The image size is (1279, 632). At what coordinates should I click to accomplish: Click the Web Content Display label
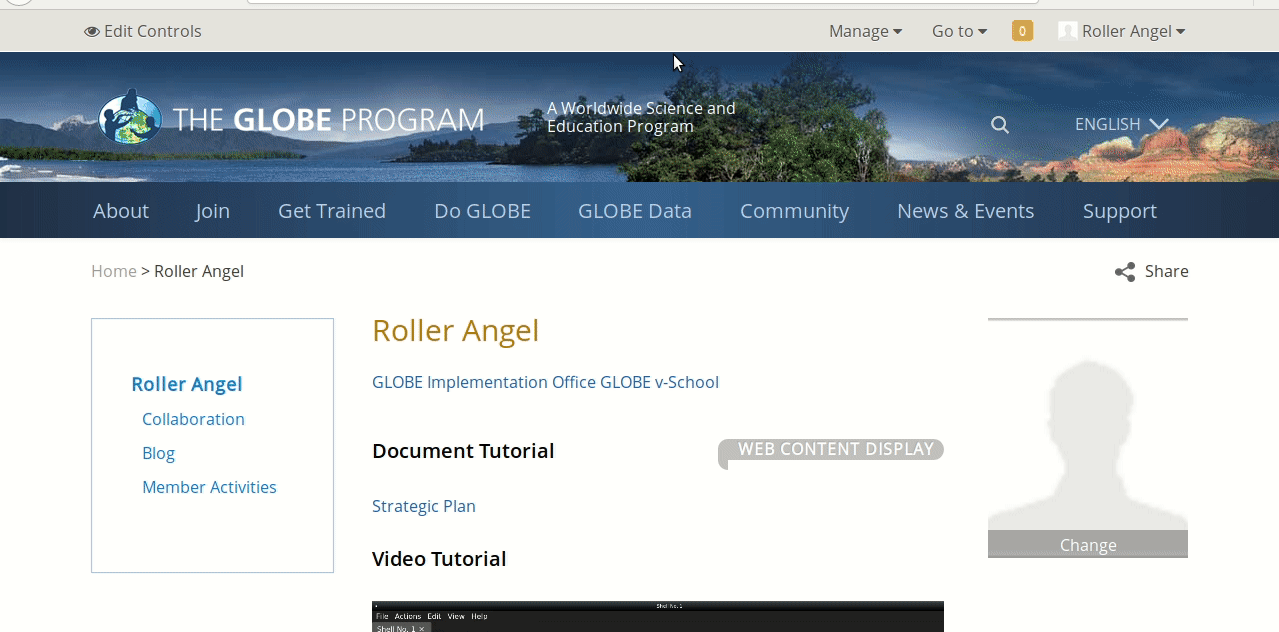point(831,450)
